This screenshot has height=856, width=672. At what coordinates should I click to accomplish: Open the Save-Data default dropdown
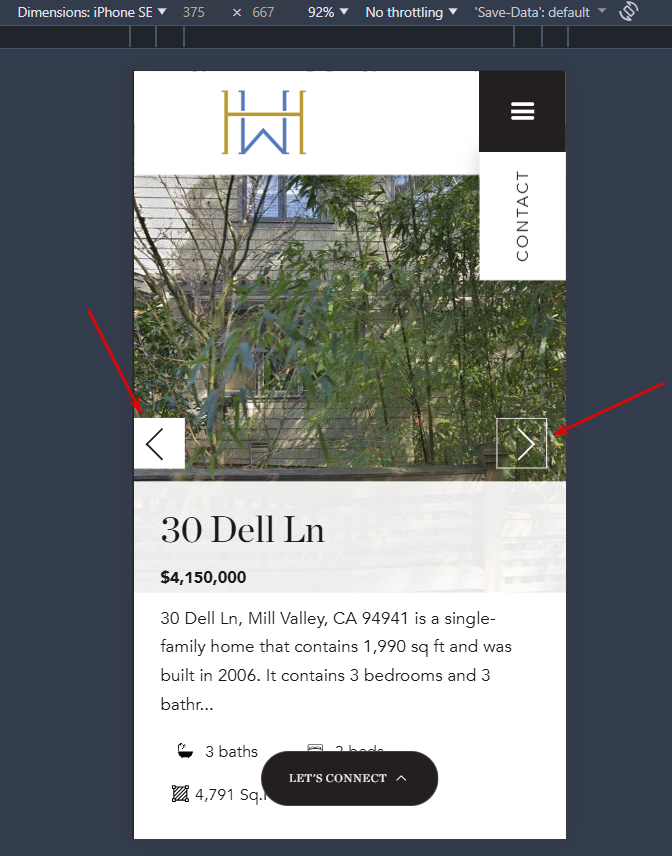[x=540, y=12]
